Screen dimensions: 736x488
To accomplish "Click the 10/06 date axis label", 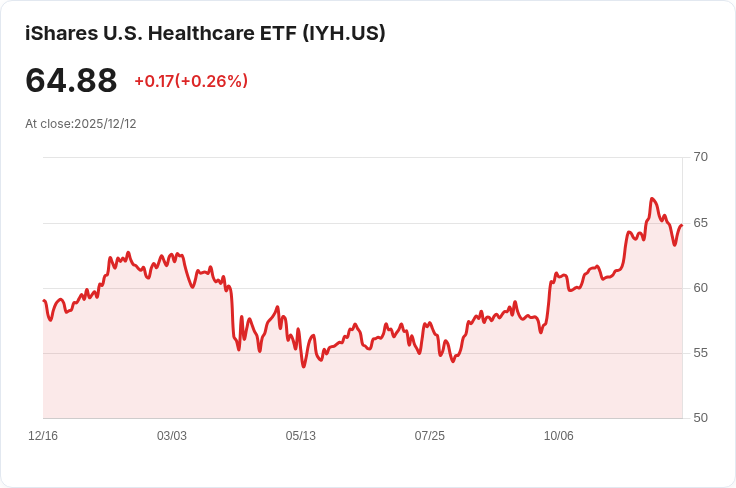I will pyautogui.click(x=559, y=436).
